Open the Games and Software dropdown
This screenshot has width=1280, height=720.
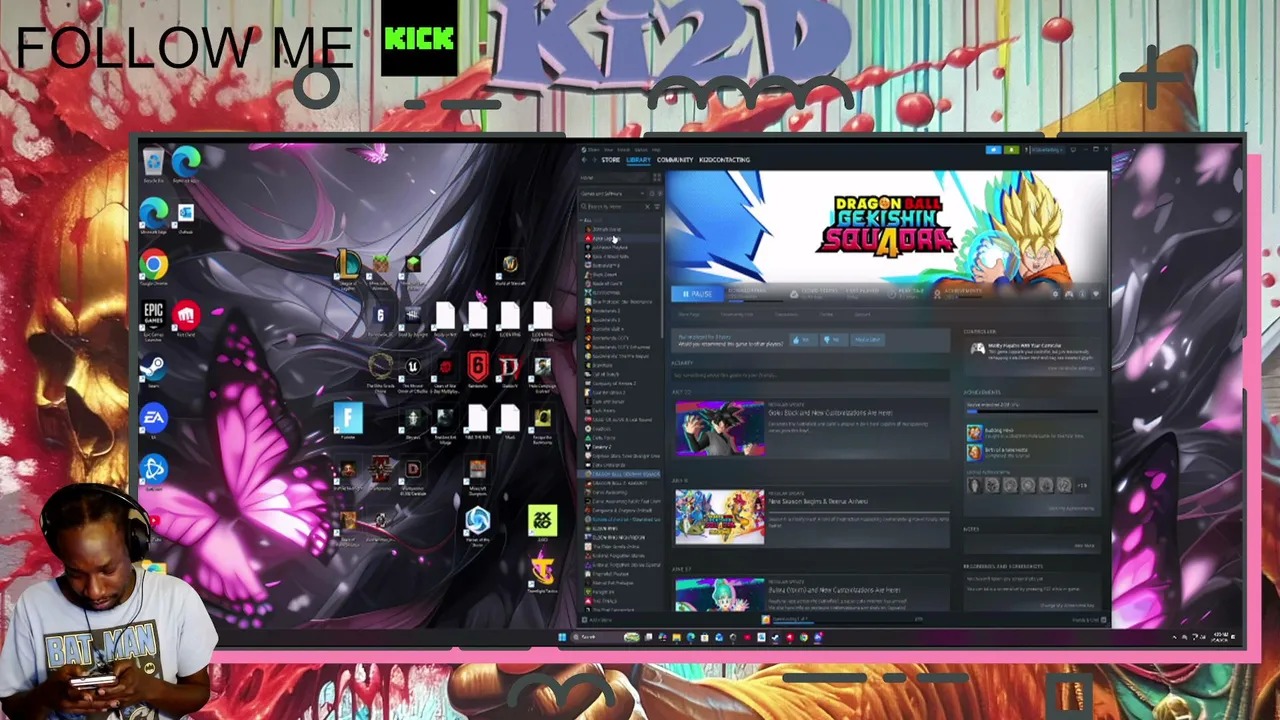click(x=612, y=193)
